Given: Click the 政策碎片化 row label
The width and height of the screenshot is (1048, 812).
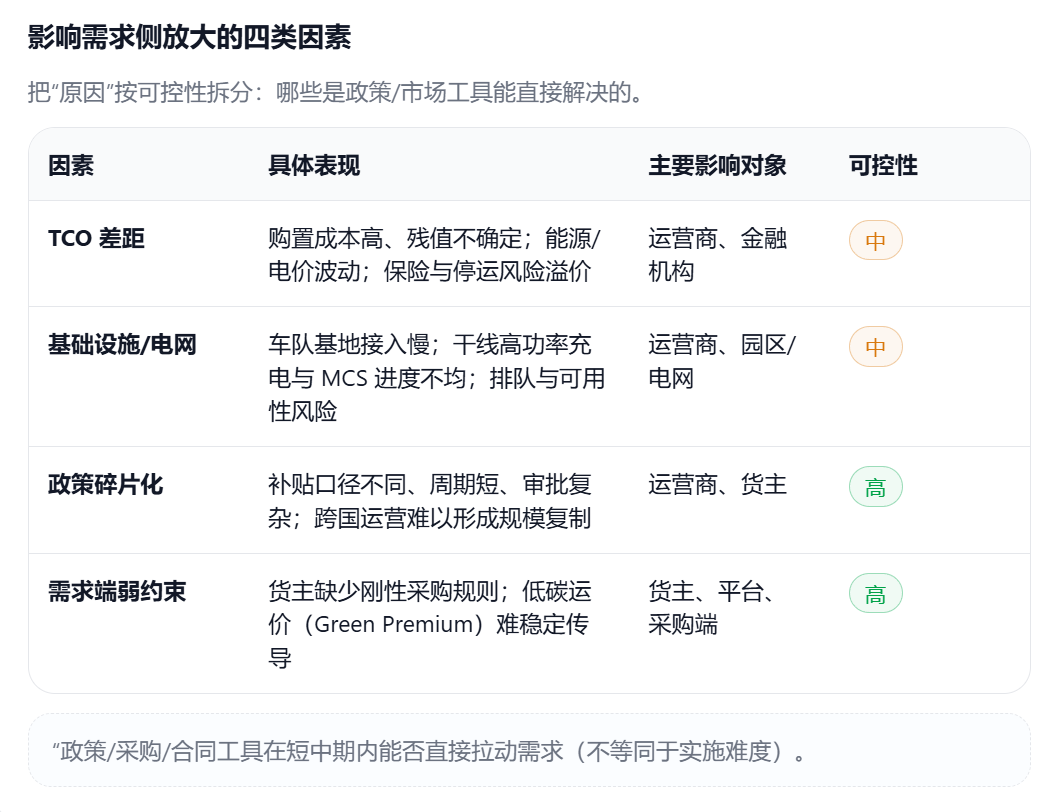Looking at the screenshot, I should tap(105, 485).
